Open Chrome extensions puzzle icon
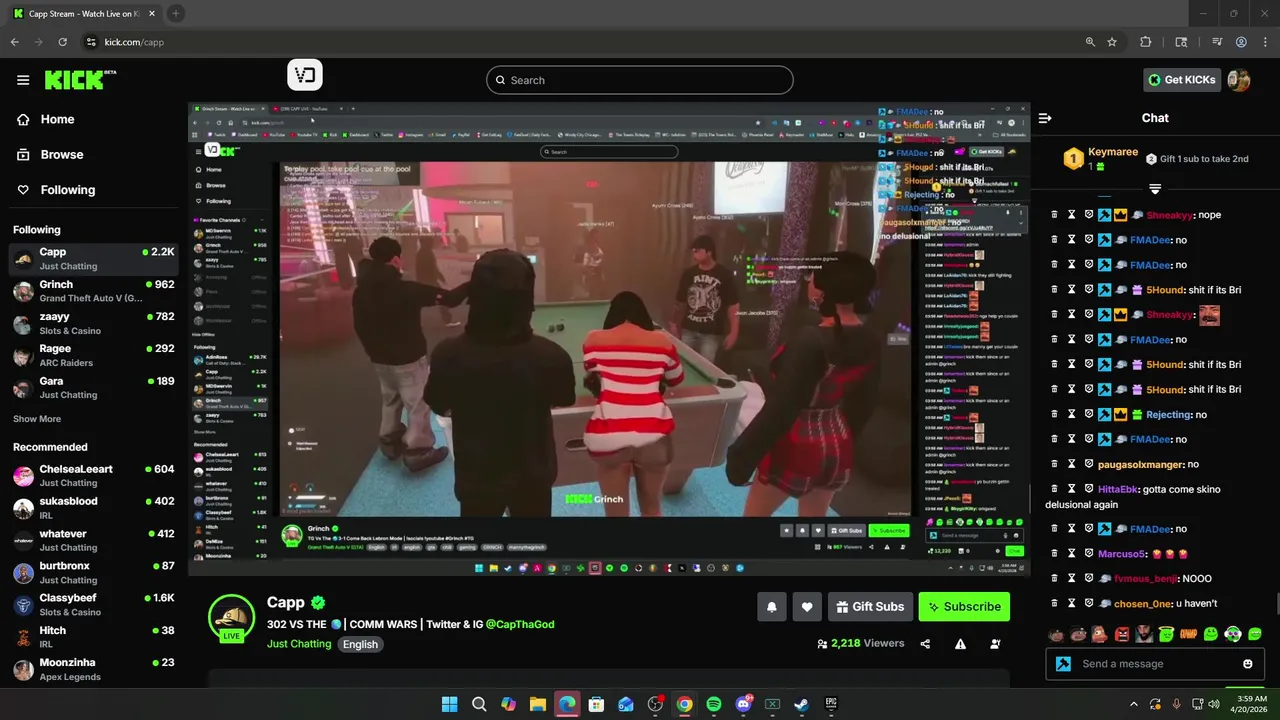This screenshot has height=720, width=1280. [x=1146, y=42]
